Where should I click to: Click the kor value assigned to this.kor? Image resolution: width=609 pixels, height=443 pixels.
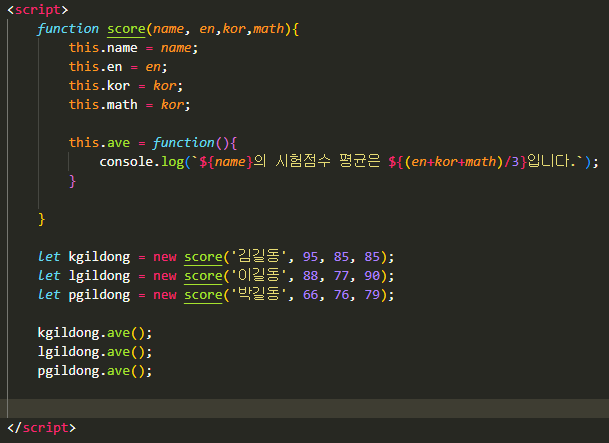click(164, 86)
